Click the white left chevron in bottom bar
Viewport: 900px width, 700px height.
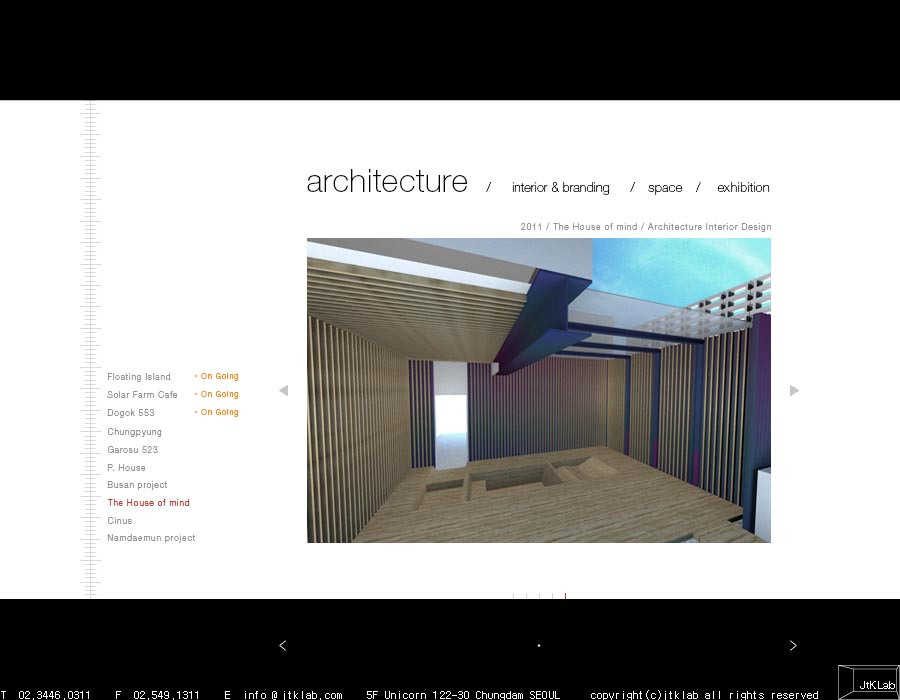click(282, 645)
